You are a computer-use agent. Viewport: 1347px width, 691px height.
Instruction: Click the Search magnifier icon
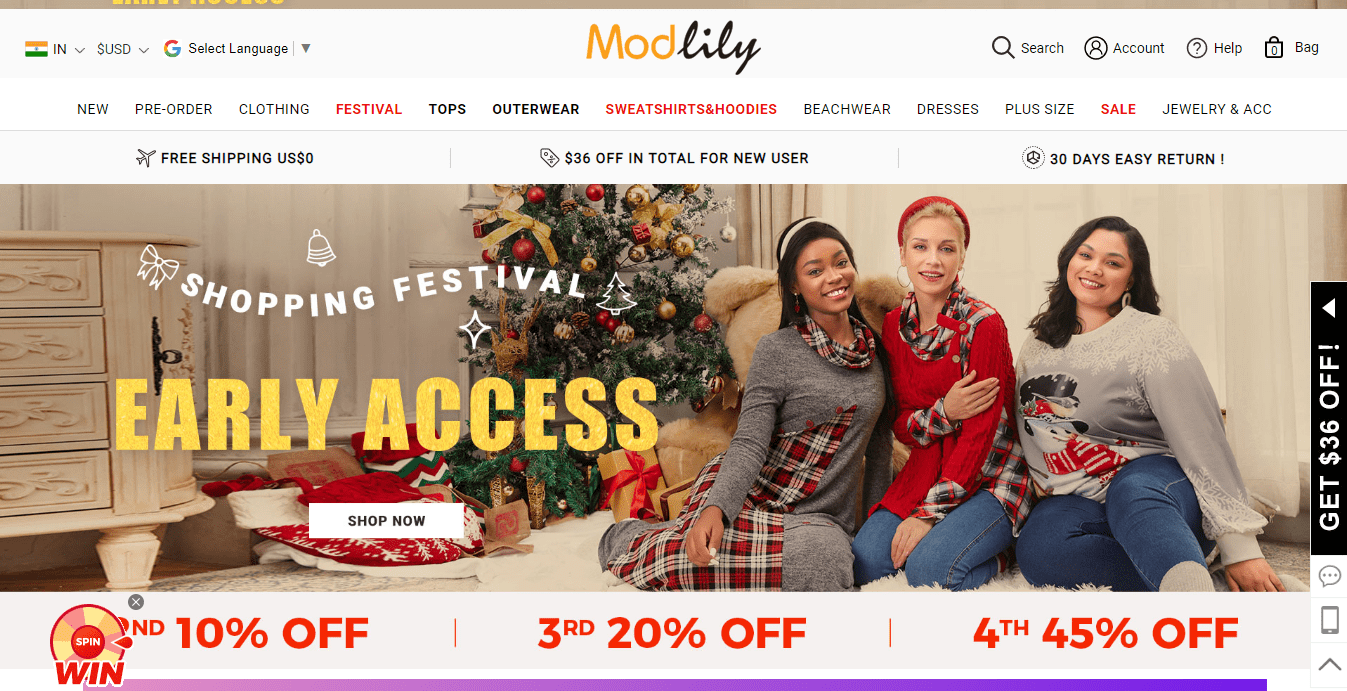(x=1003, y=48)
